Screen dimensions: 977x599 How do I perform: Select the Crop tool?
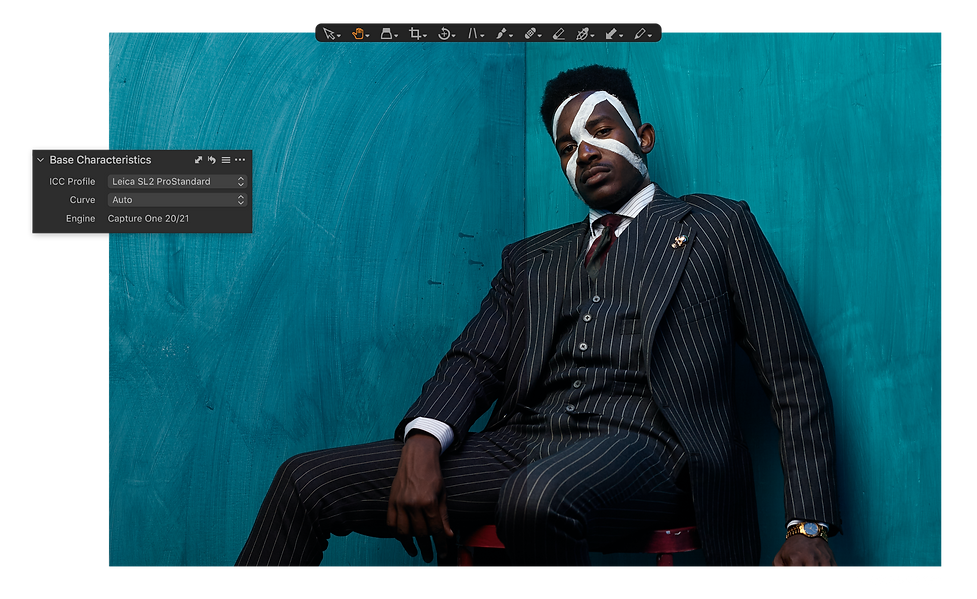(x=414, y=34)
